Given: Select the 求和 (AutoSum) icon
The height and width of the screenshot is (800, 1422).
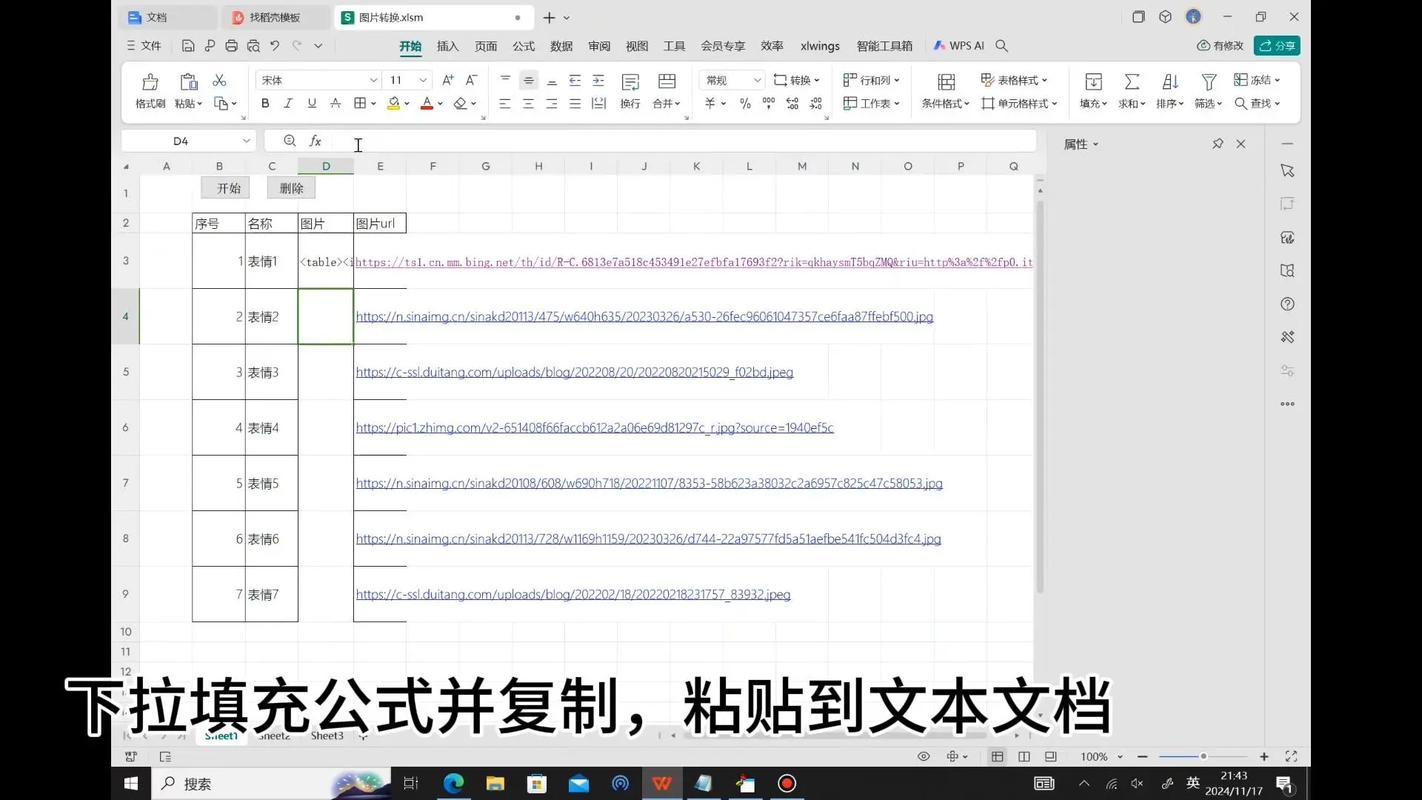Looking at the screenshot, I should pyautogui.click(x=1131, y=90).
